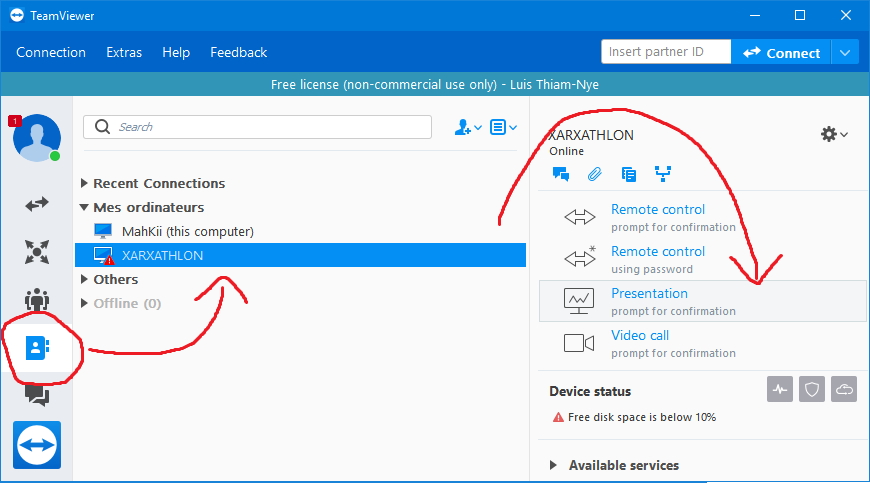Open the Add contact dropdown
Viewport: 870px width, 483px height.
click(x=468, y=128)
